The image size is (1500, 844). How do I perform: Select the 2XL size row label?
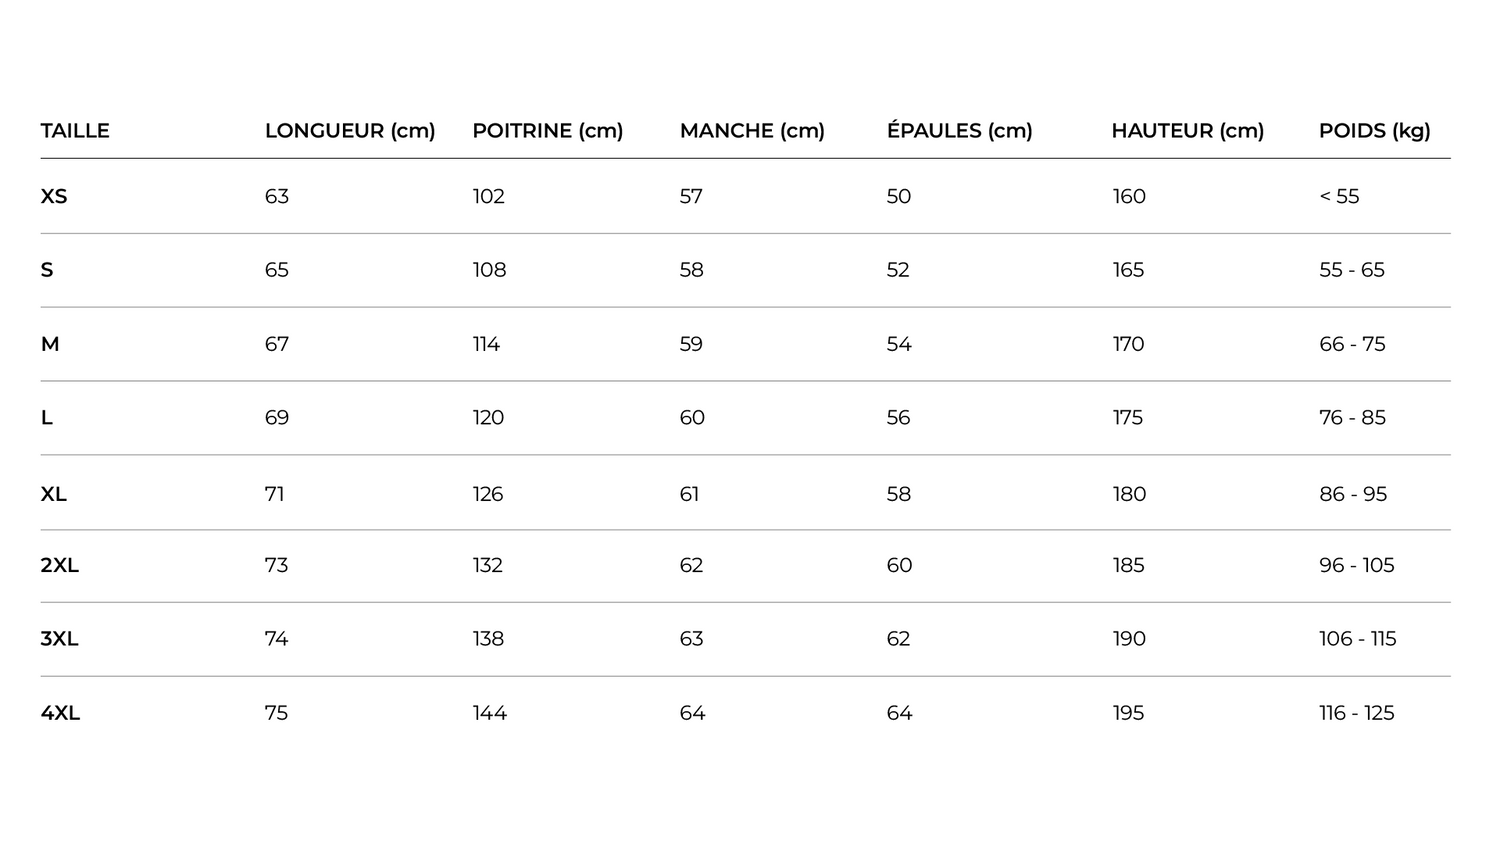tap(59, 565)
